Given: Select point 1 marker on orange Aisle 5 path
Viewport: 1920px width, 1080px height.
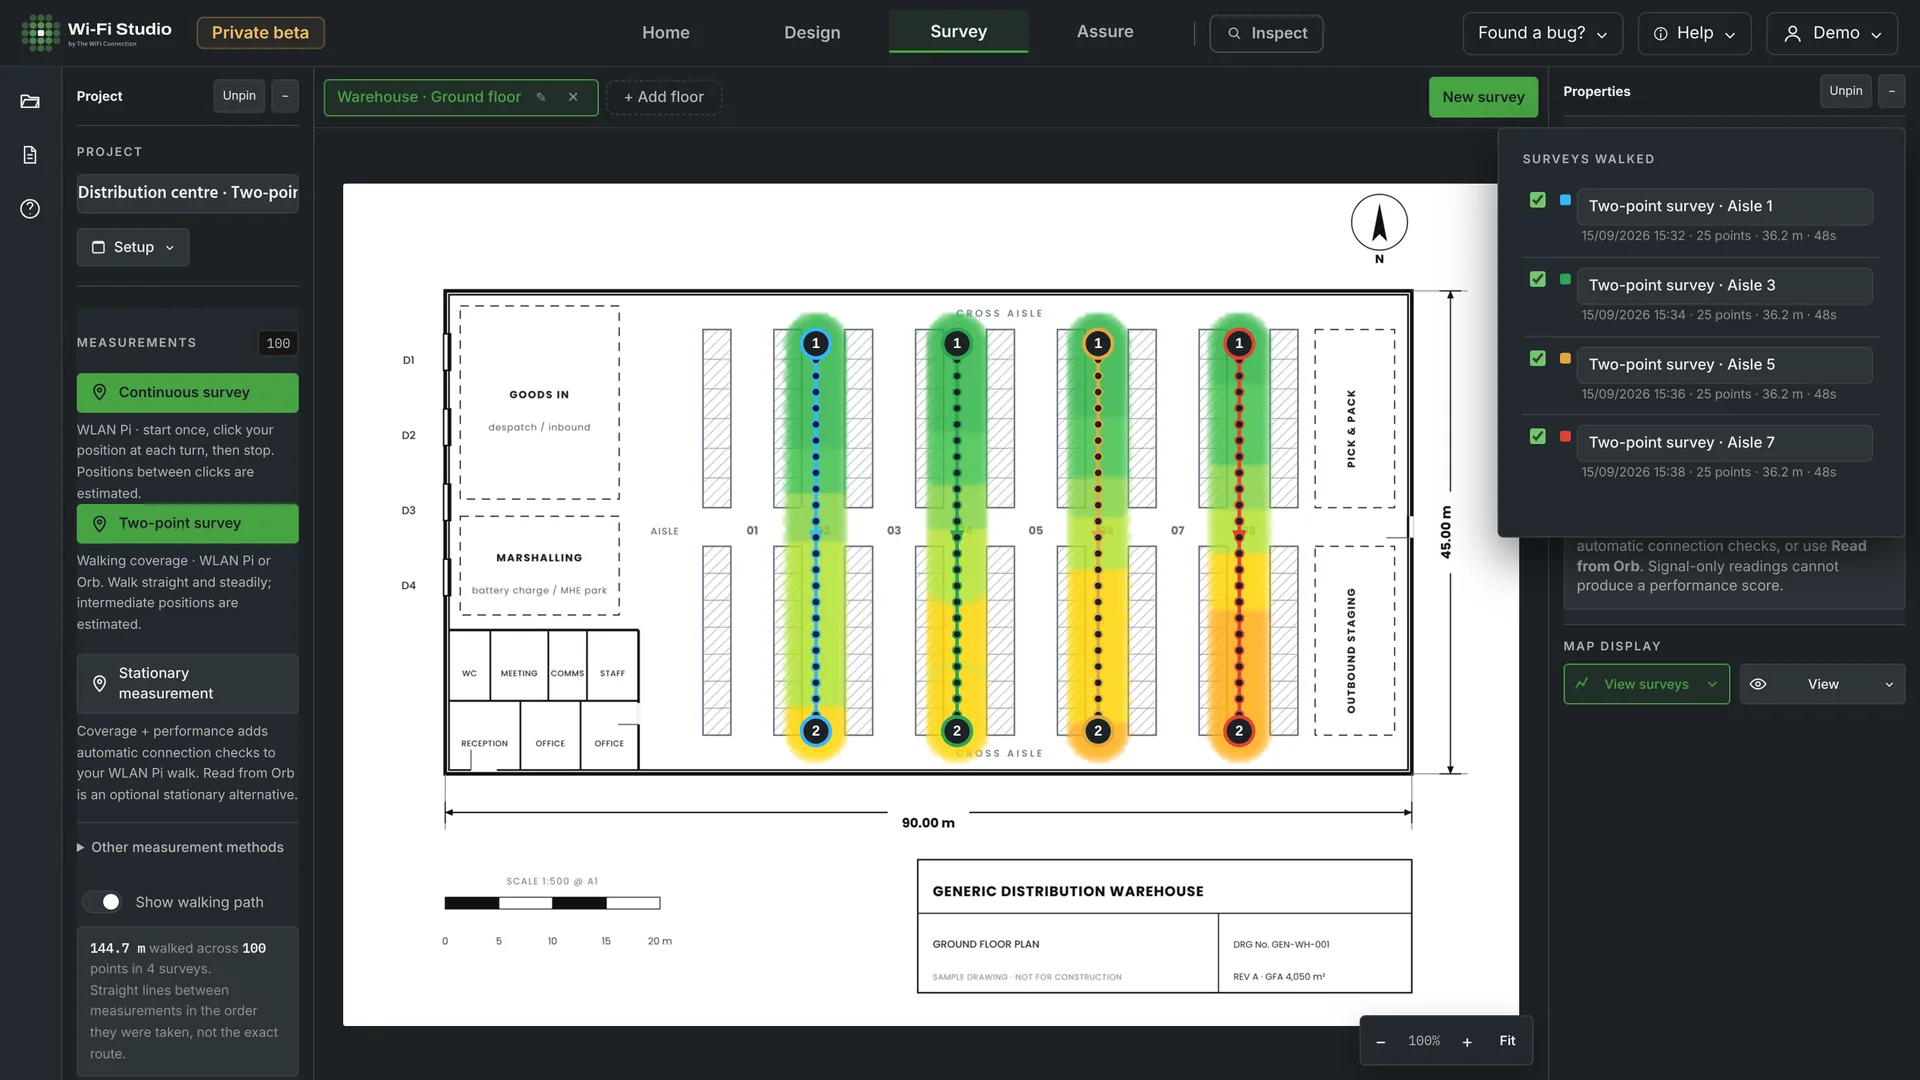Looking at the screenshot, I should pyautogui.click(x=1098, y=344).
